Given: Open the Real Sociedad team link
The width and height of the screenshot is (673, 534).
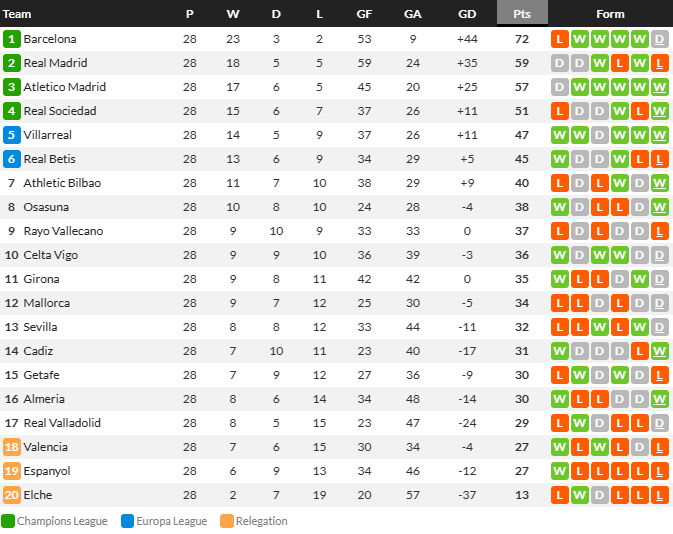Looking at the screenshot, I should tap(60, 111).
